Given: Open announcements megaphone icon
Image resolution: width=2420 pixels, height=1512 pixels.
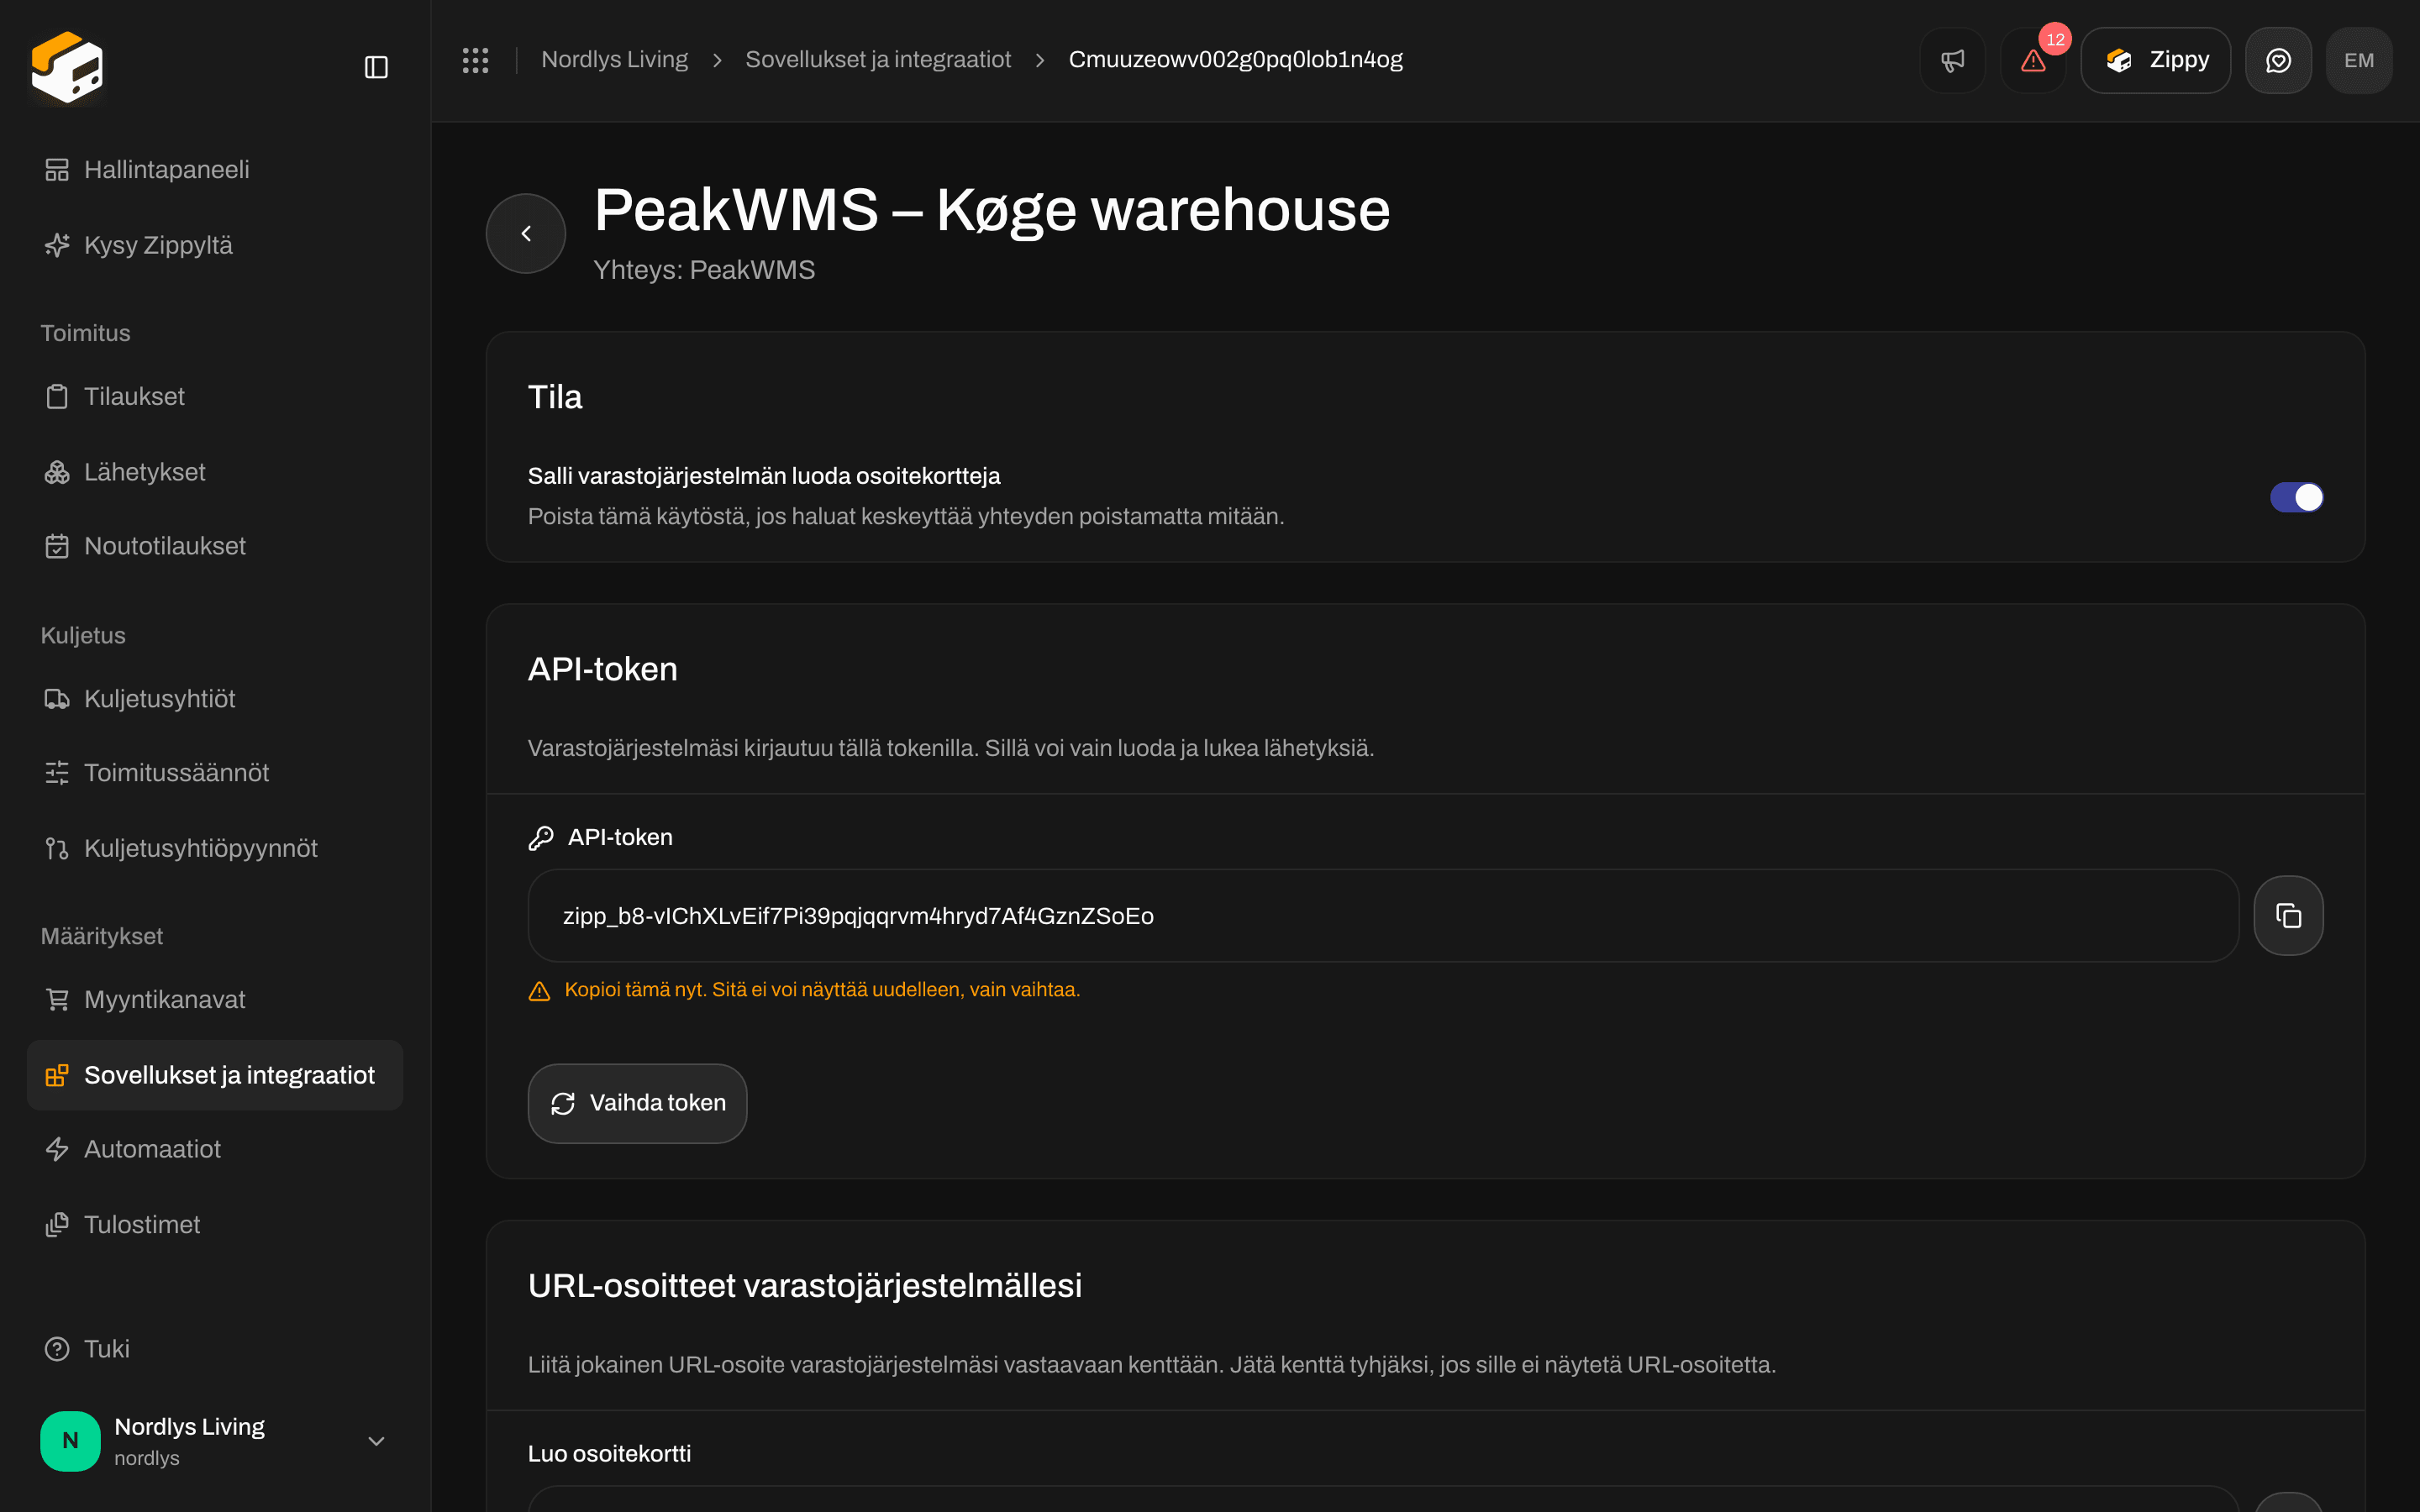Looking at the screenshot, I should tap(1952, 60).
